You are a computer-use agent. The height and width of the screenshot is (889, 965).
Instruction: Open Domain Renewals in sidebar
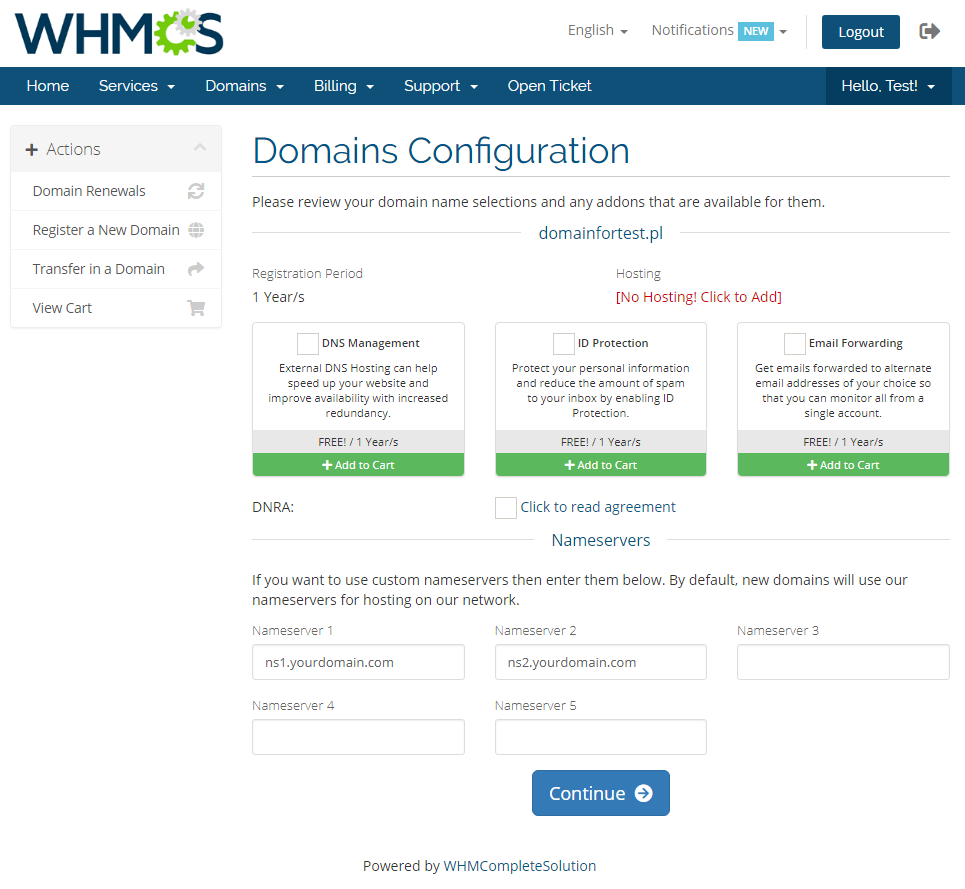(x=116, y=191)
